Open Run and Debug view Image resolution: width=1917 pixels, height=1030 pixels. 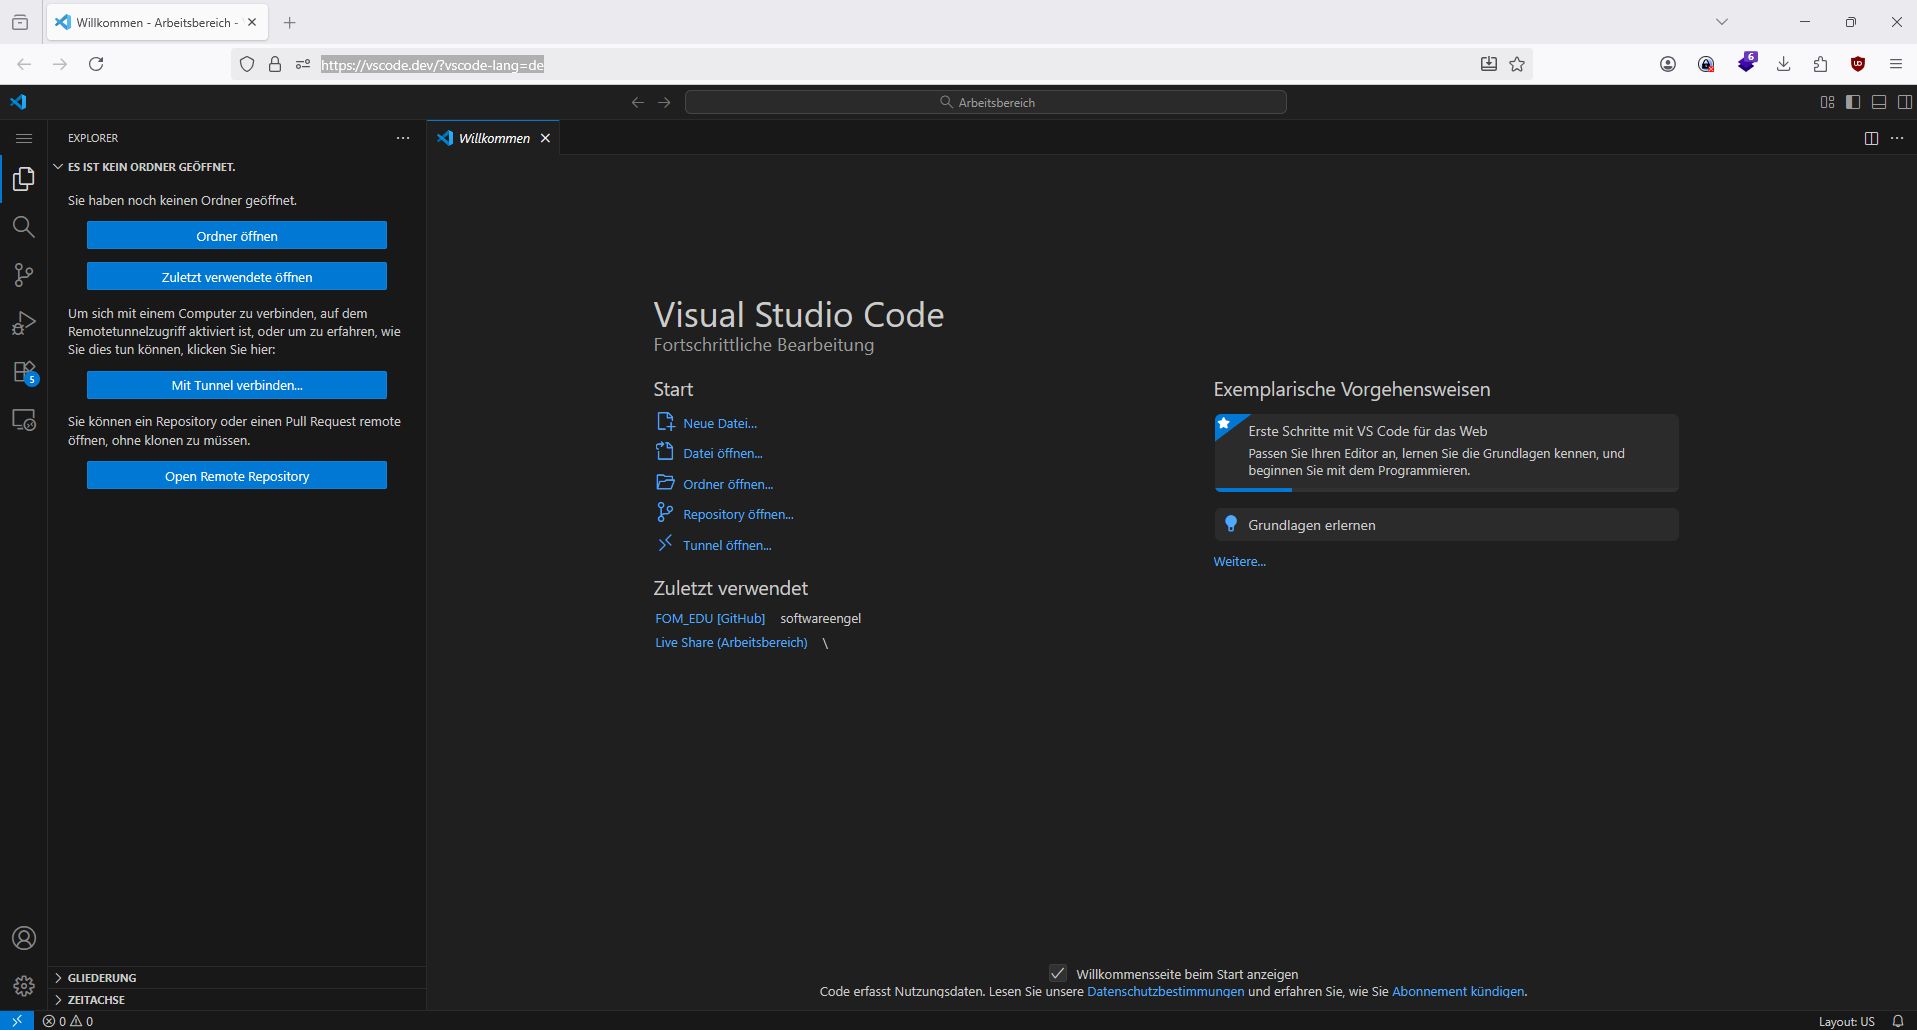(23, 323)
